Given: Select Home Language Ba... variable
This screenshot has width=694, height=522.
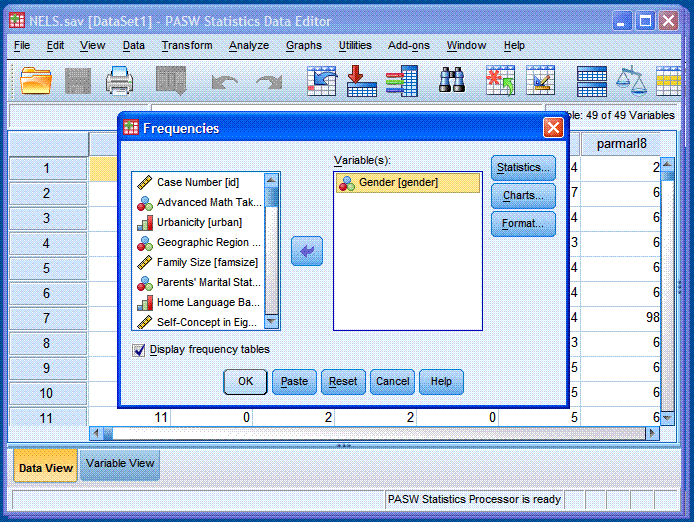Looking at the screenshot, I should [198, 302].
